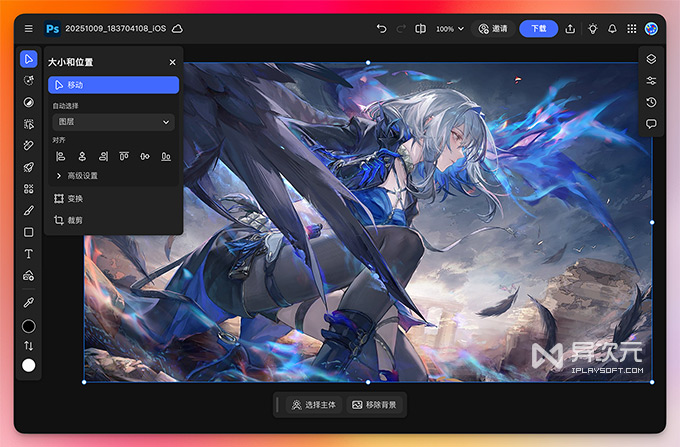Select the Eyedropper tool
This screenshot has height=447, width=680.
pyautogui.click(x=29, y=302)
